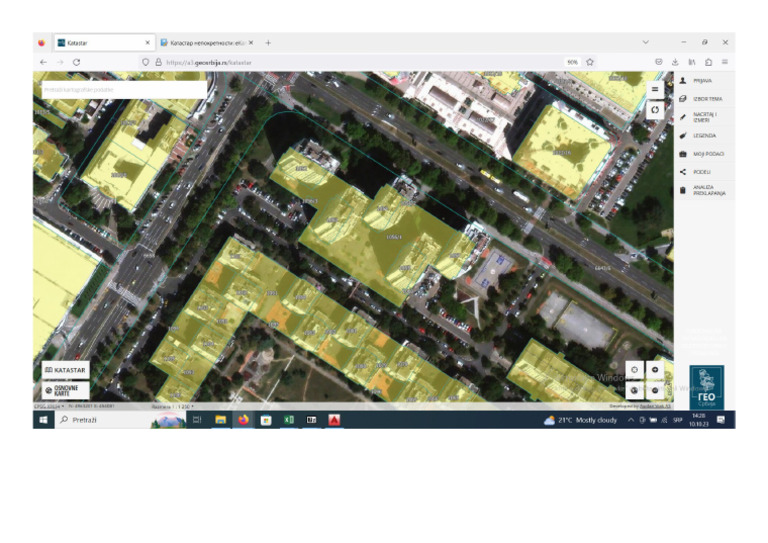The image size is (768, 543).
Task: Open the Razmera scale dropdown
Action: tap(172, 406)
